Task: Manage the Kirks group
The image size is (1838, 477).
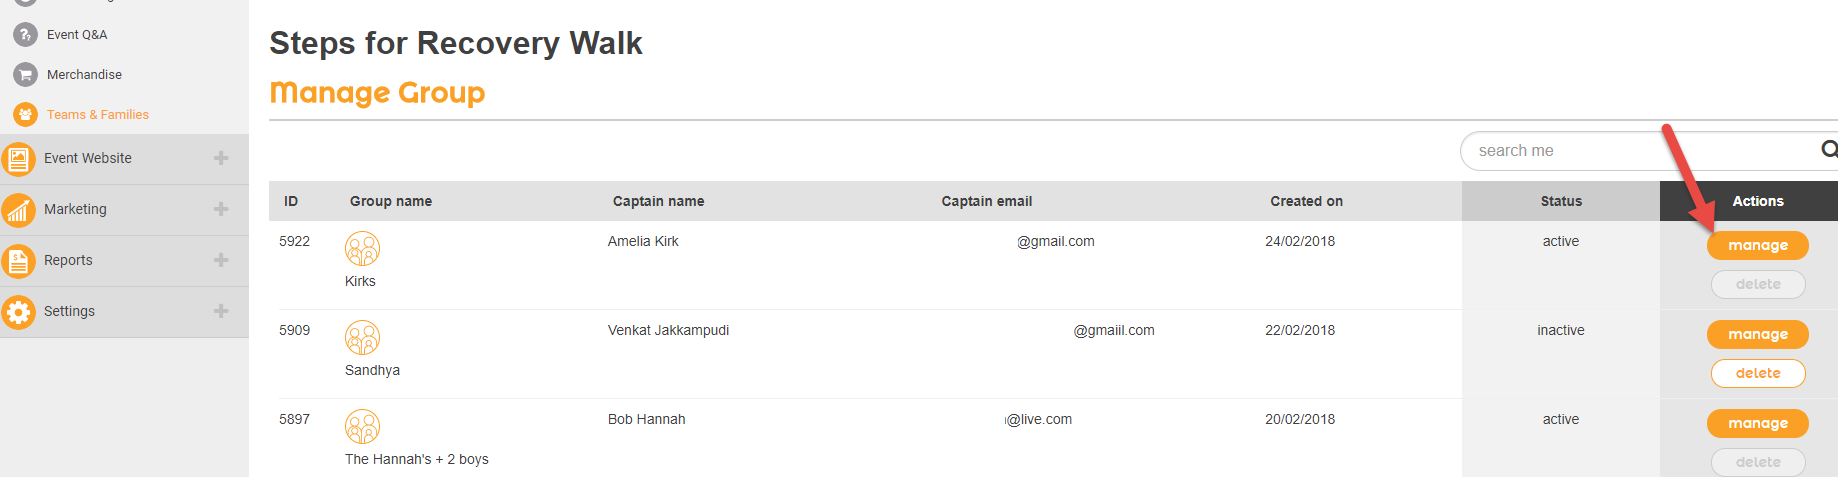Action: coord(1758,245)
